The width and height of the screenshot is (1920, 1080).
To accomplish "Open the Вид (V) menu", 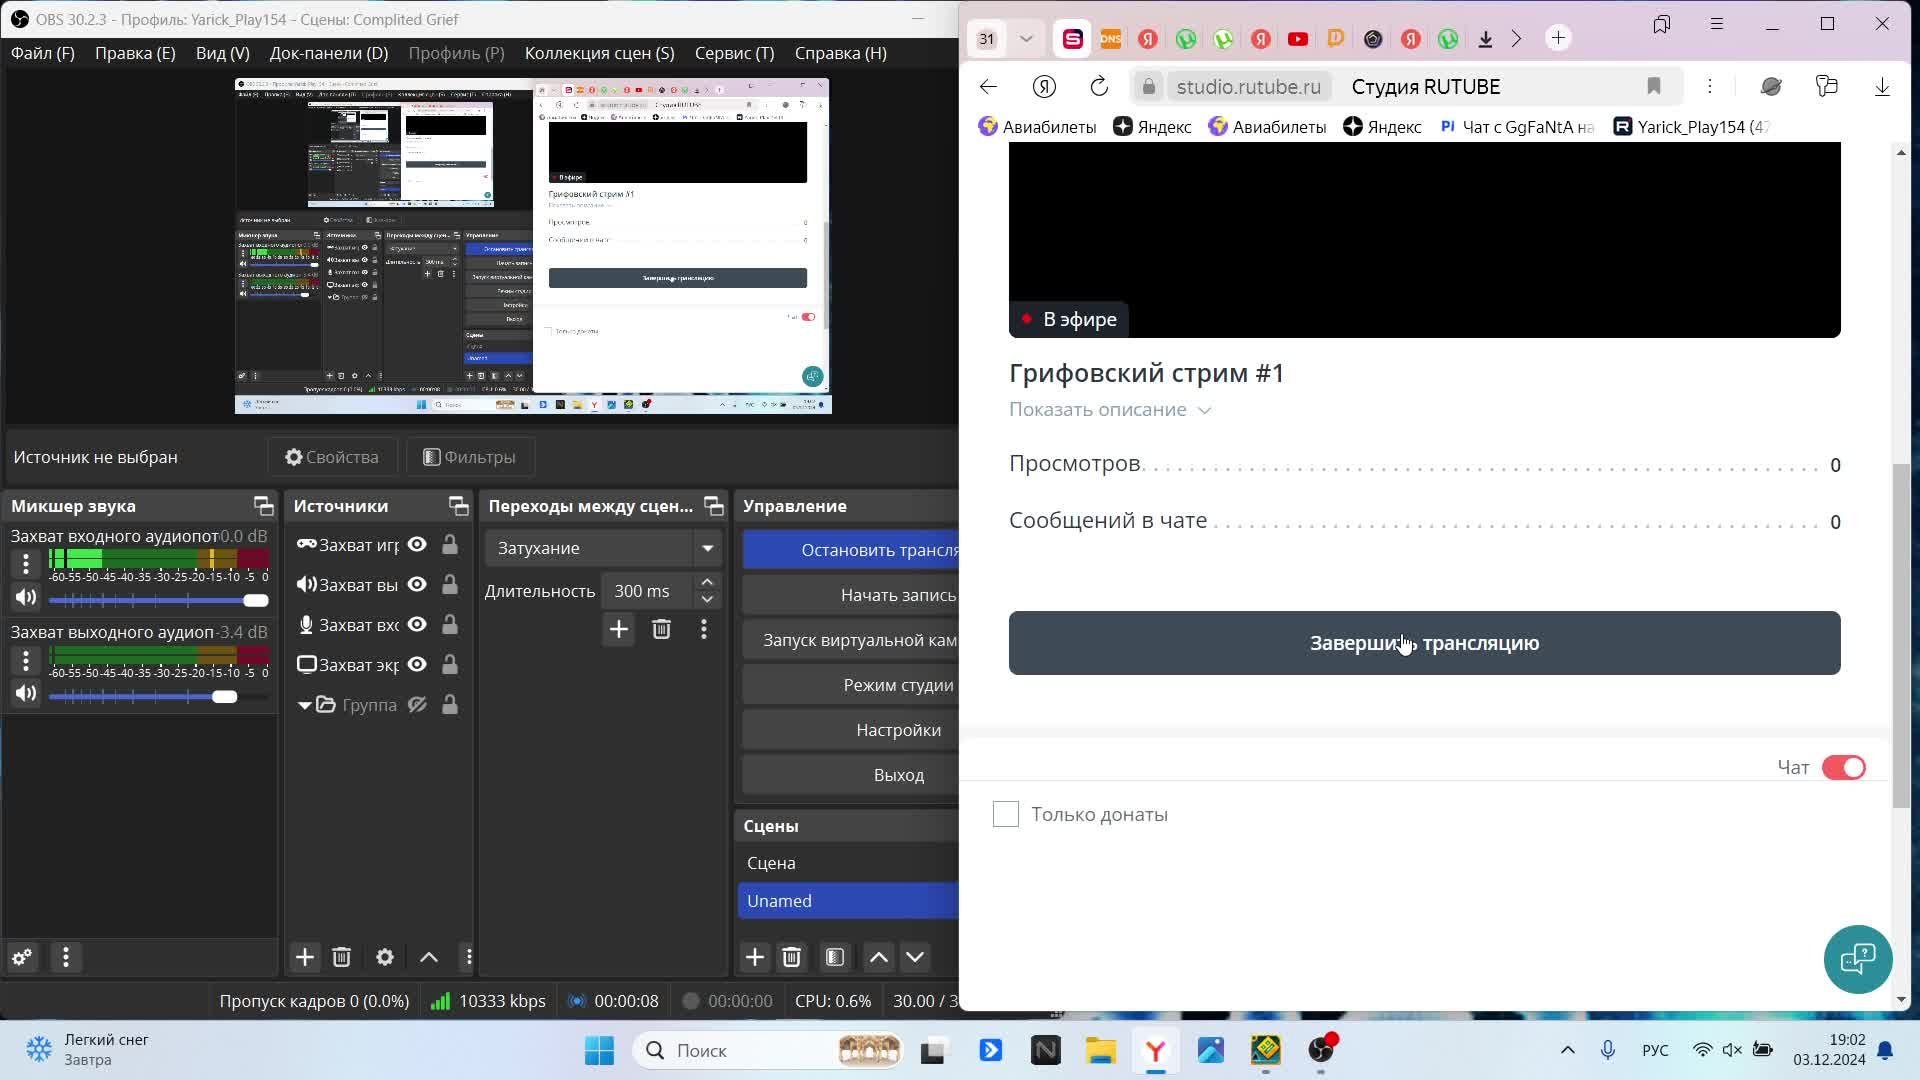I will [x=223, y=53].
